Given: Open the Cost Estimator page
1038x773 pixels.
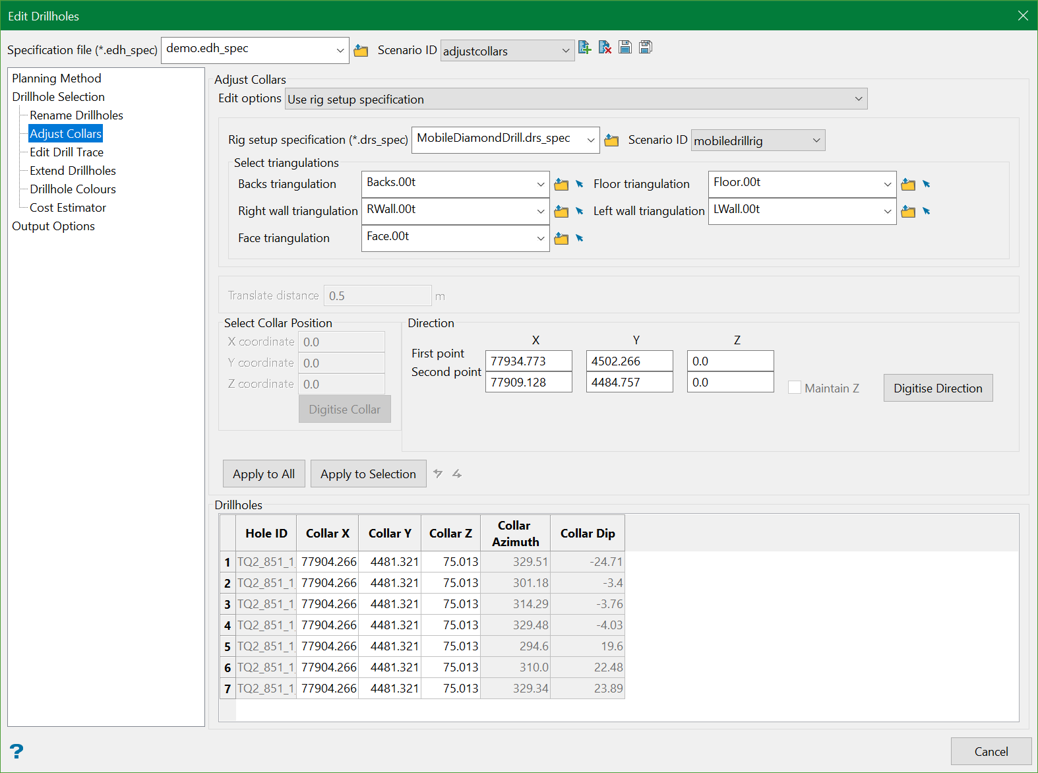Looking at the screenshot, I should coord(67,208).
